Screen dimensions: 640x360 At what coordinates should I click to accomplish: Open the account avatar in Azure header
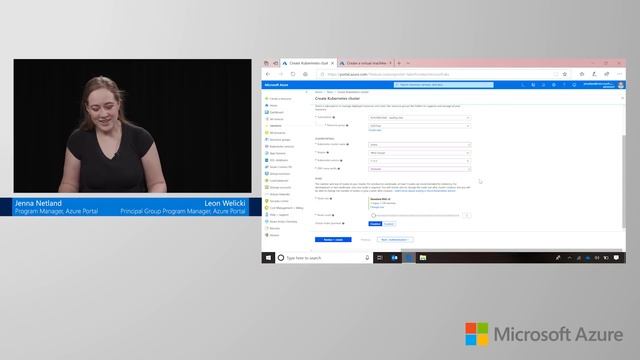pos(621,85)
